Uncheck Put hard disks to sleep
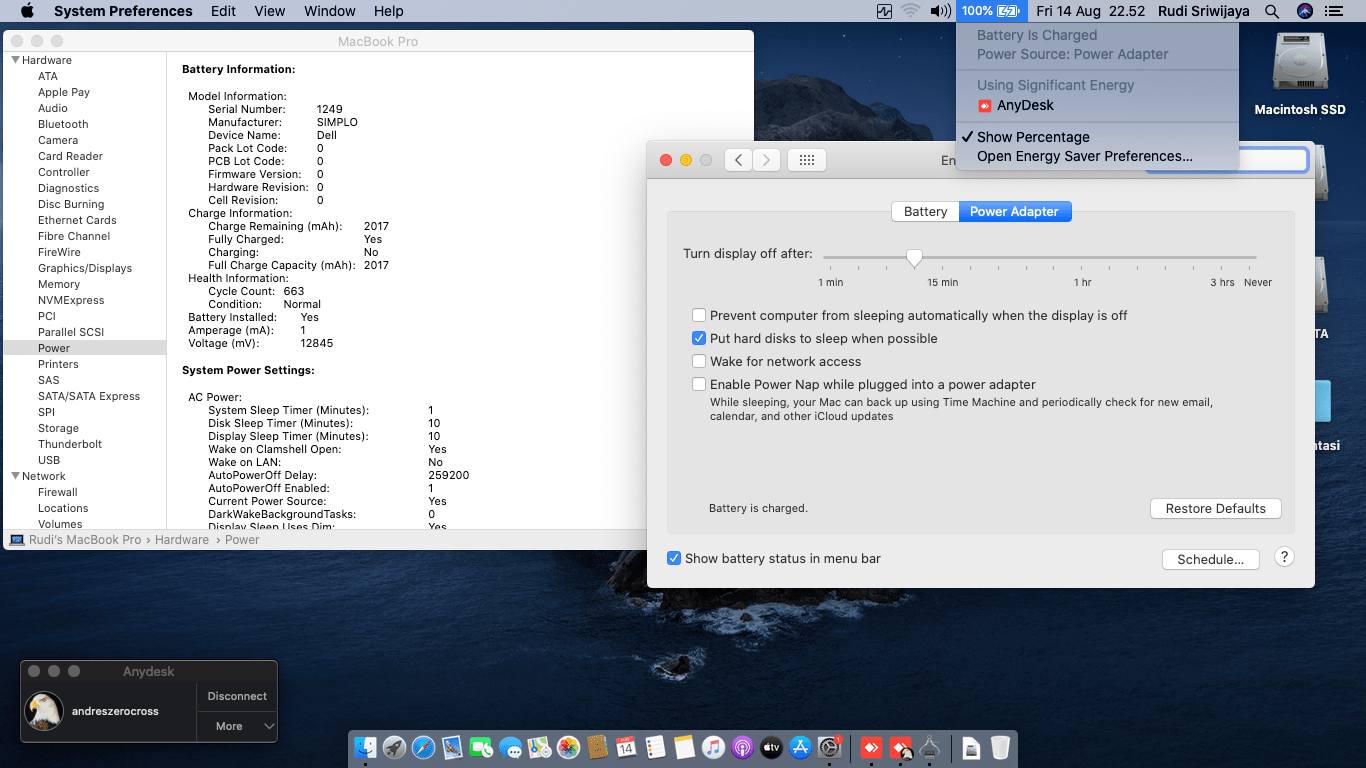 click(700, 338)
